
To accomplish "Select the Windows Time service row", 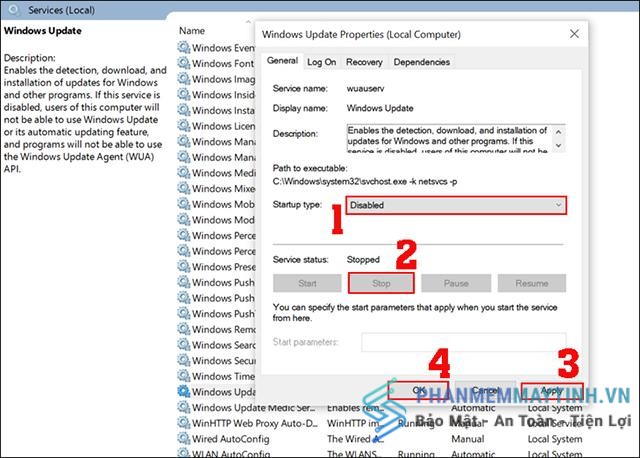I will coord(217,376).
